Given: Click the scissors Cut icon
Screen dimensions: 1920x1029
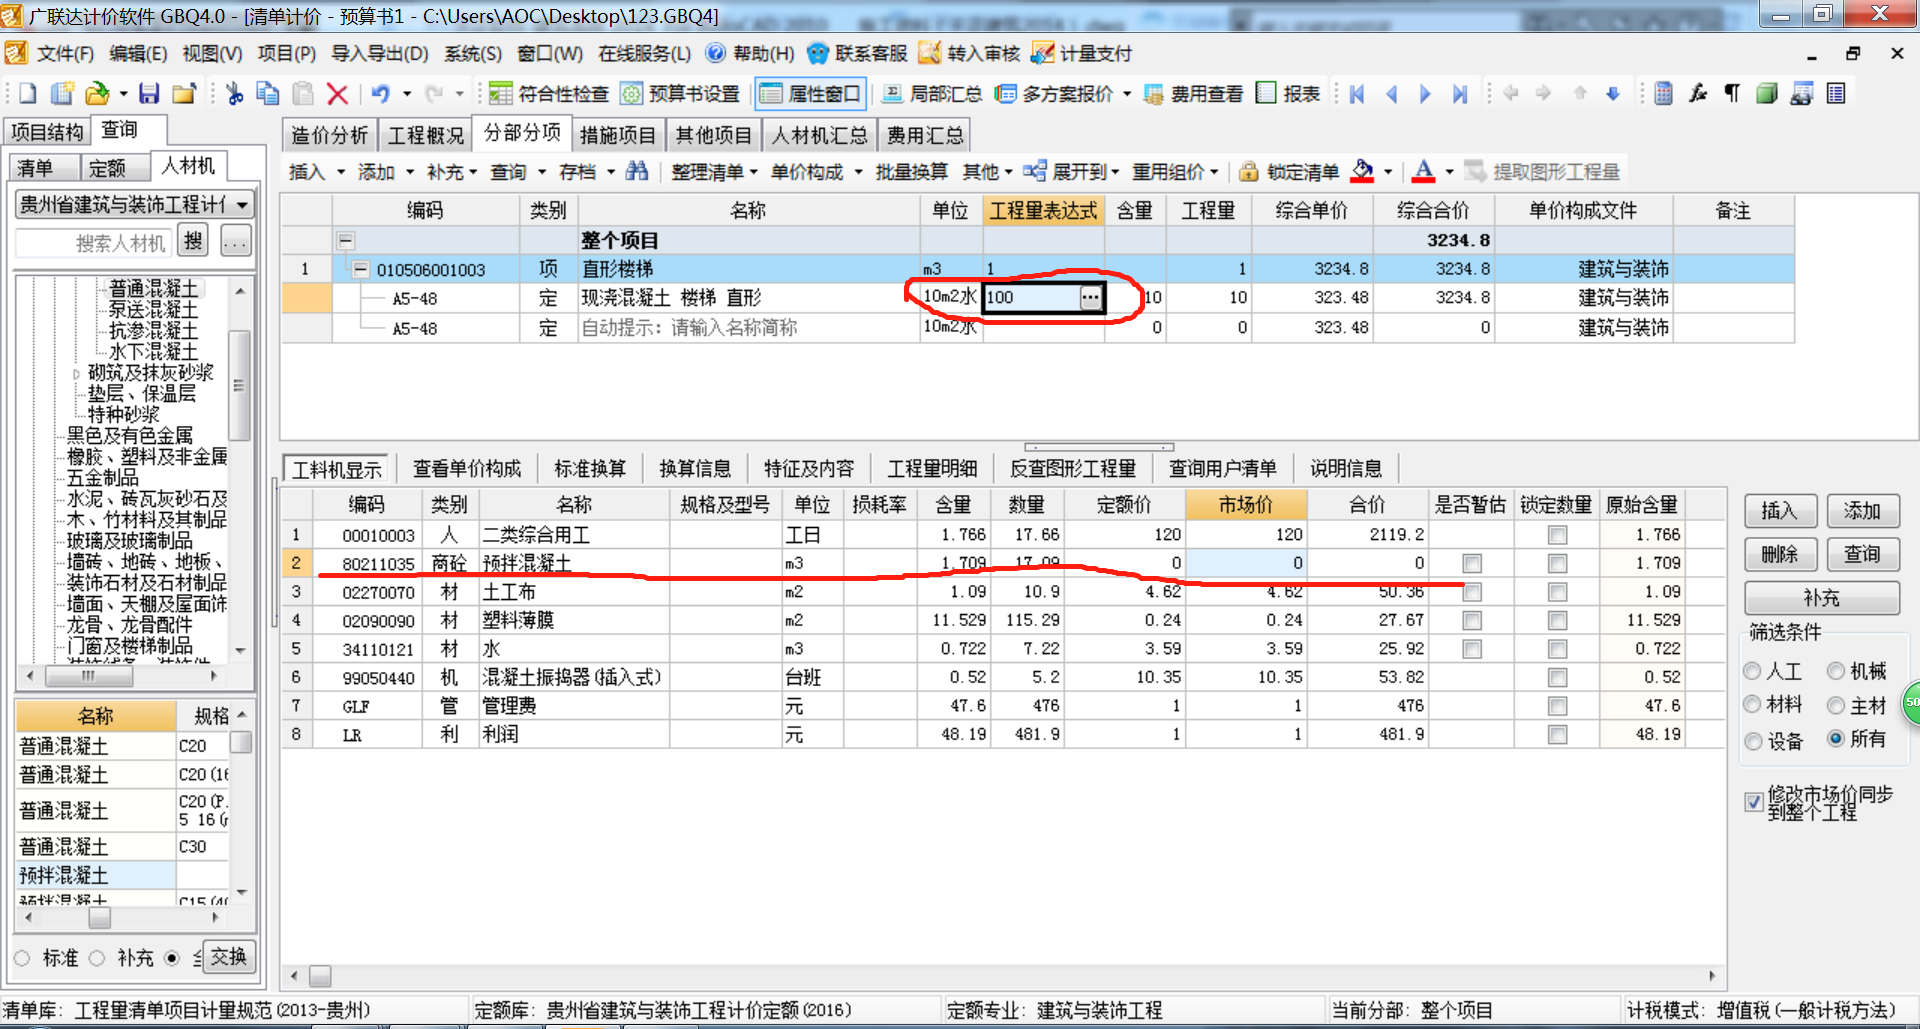Looking at the screenshot, I should pyautogui.click(x=234, y=94).
